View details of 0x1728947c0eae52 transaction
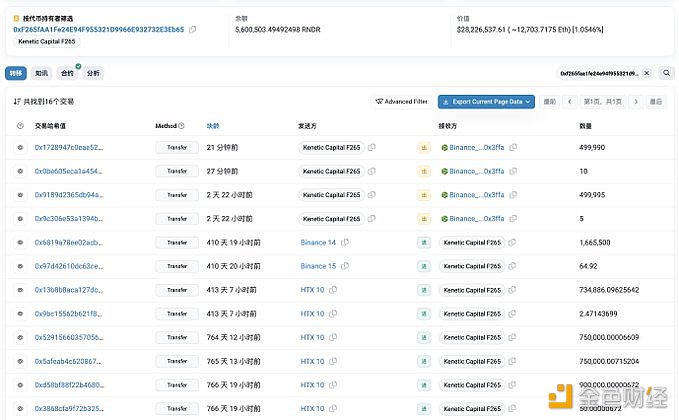The width and height of the screenshot is (679, 420). coord(20,148)
